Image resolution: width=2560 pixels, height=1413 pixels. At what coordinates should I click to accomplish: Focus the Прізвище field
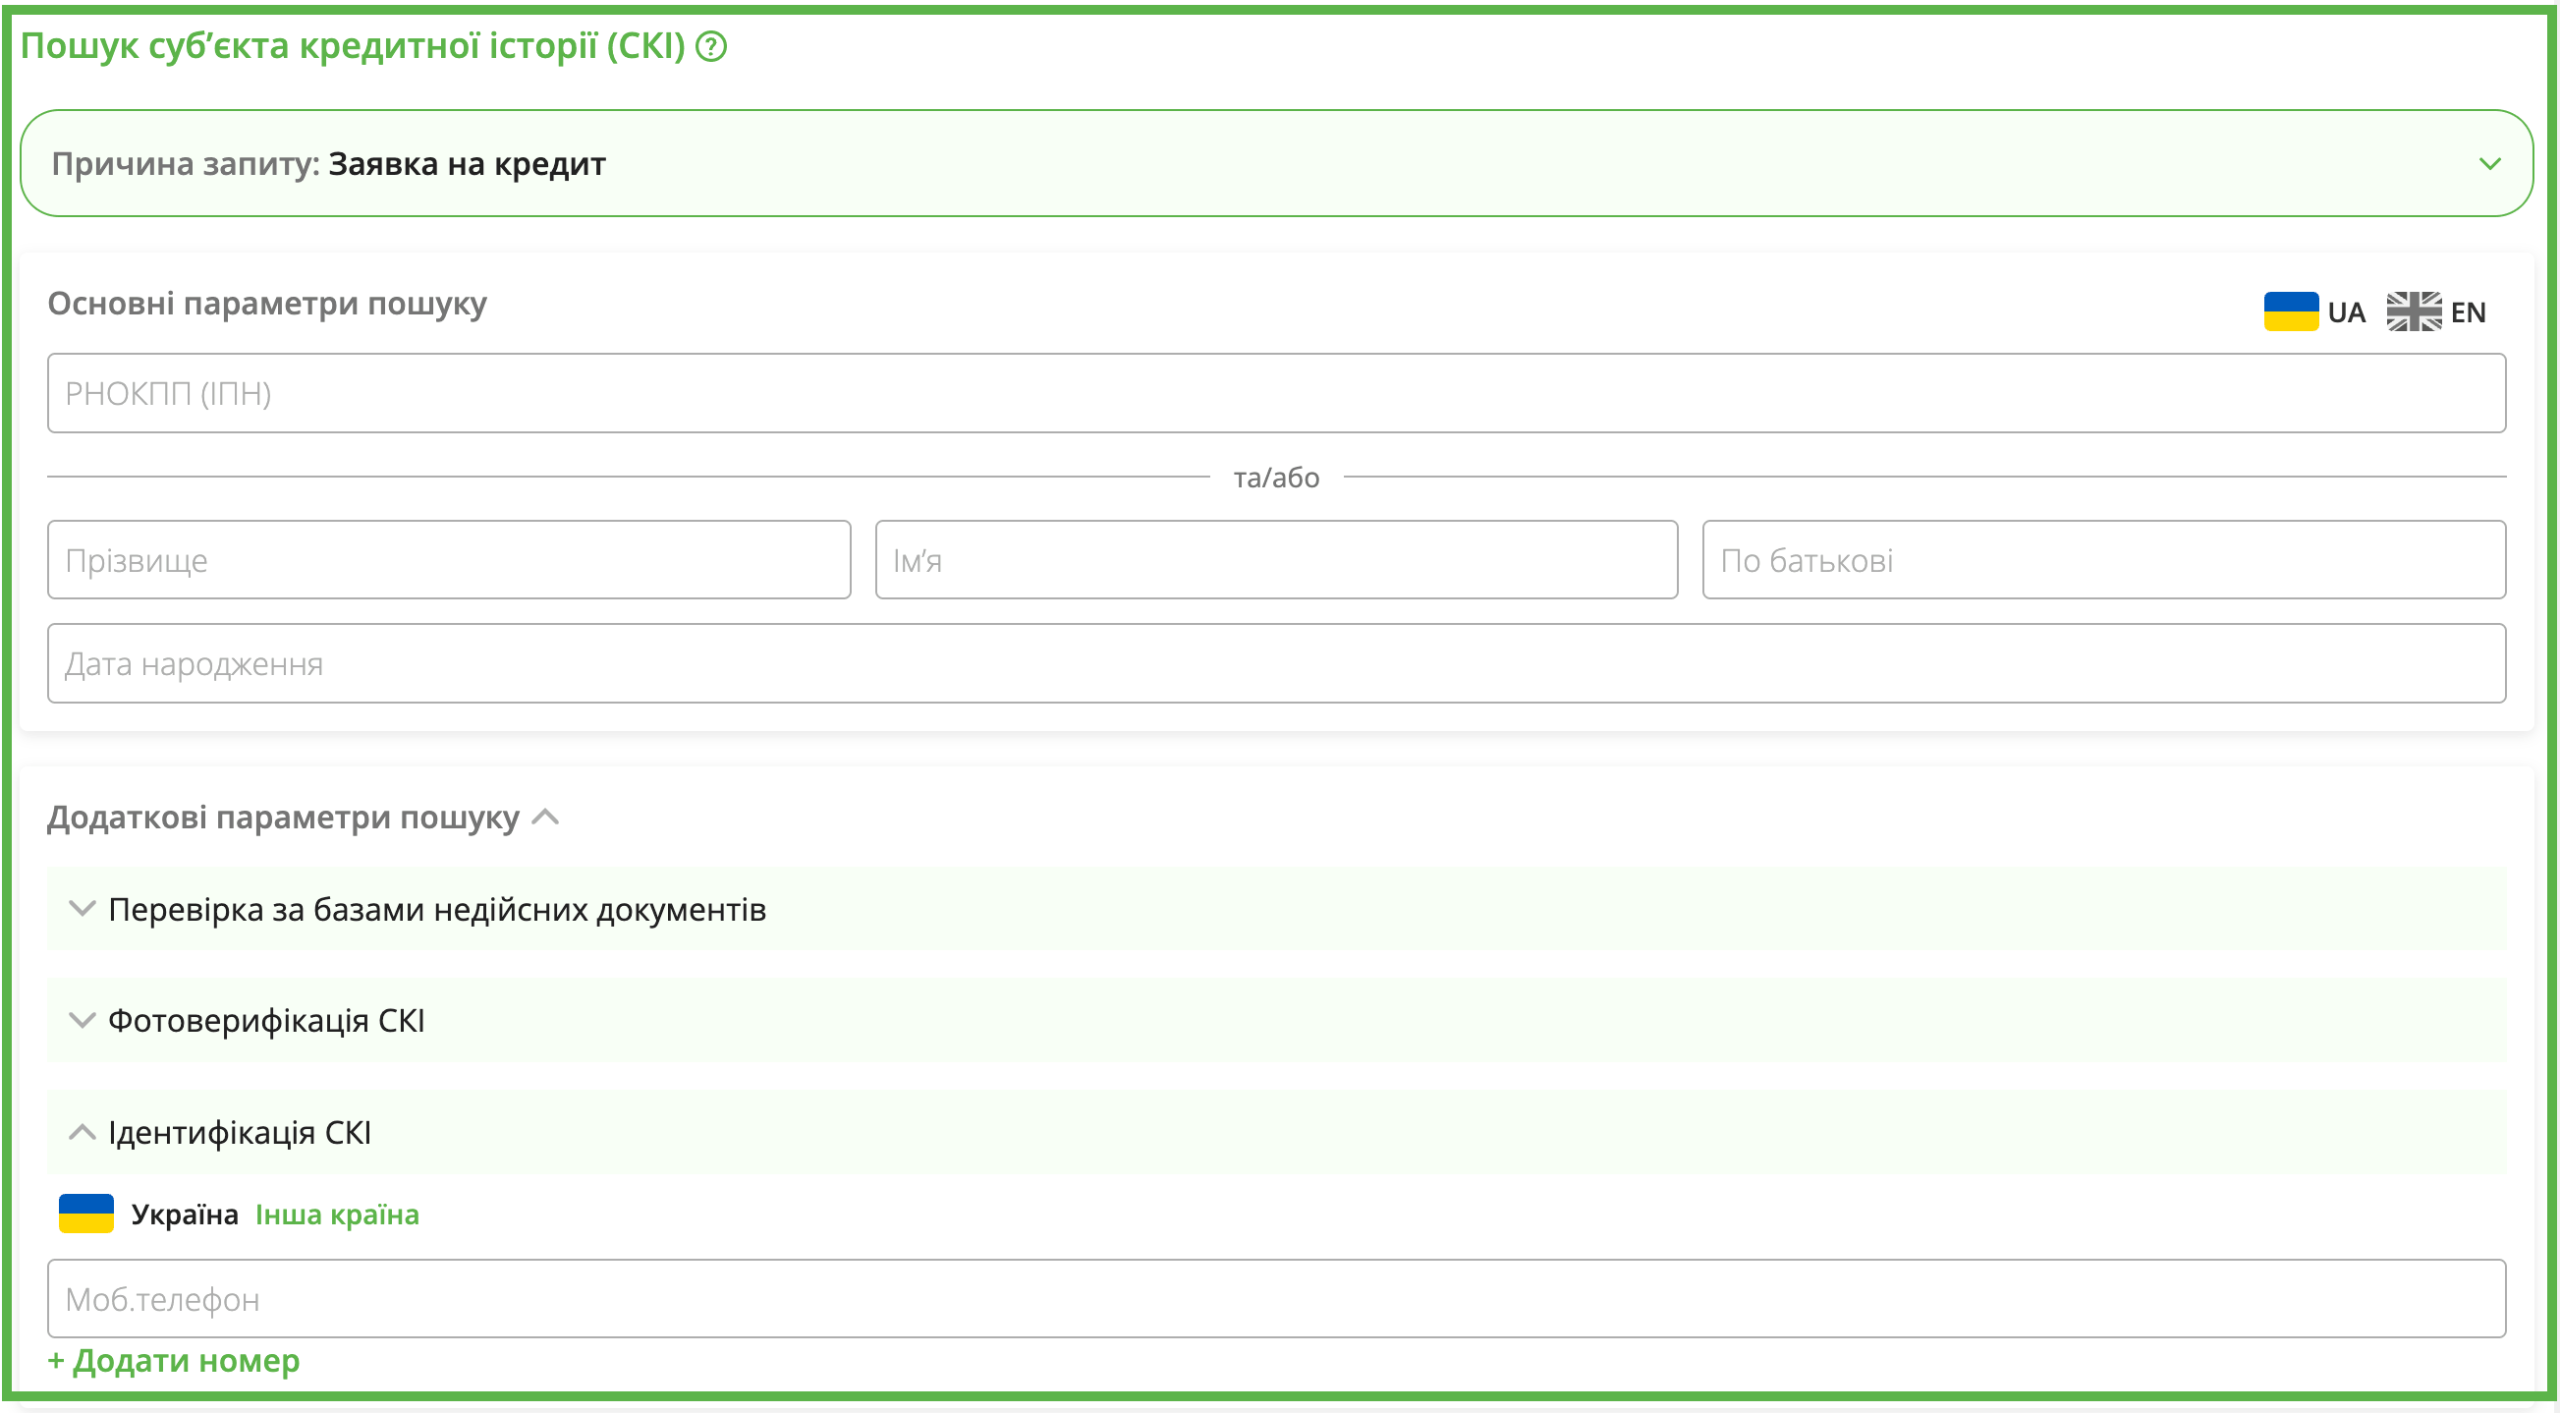pyautogui.click(x=449, y=560)
